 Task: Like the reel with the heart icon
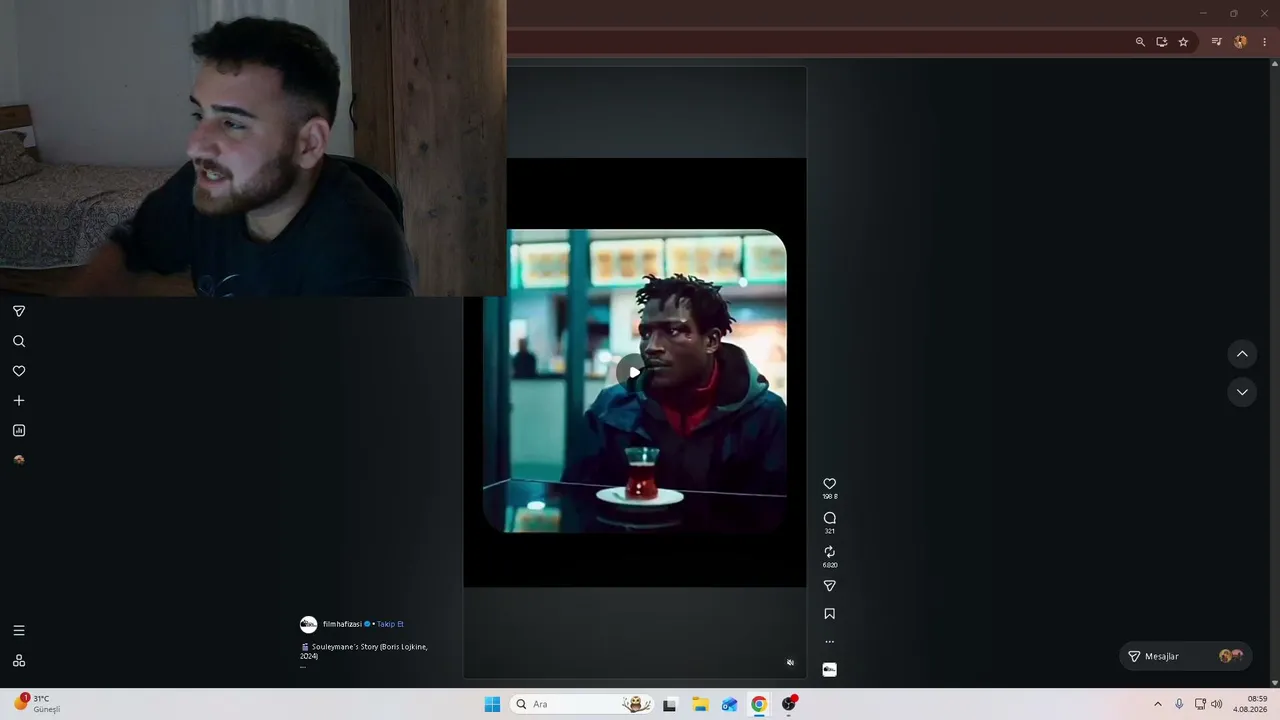(829, 484)
